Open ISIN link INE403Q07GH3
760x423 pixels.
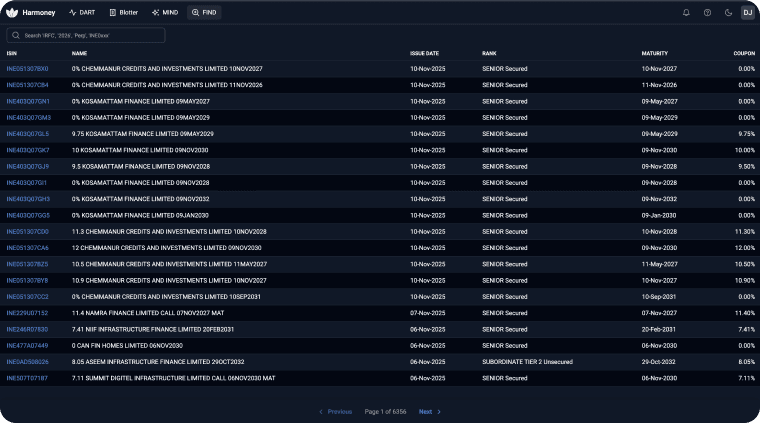click(x=28, y=199)
